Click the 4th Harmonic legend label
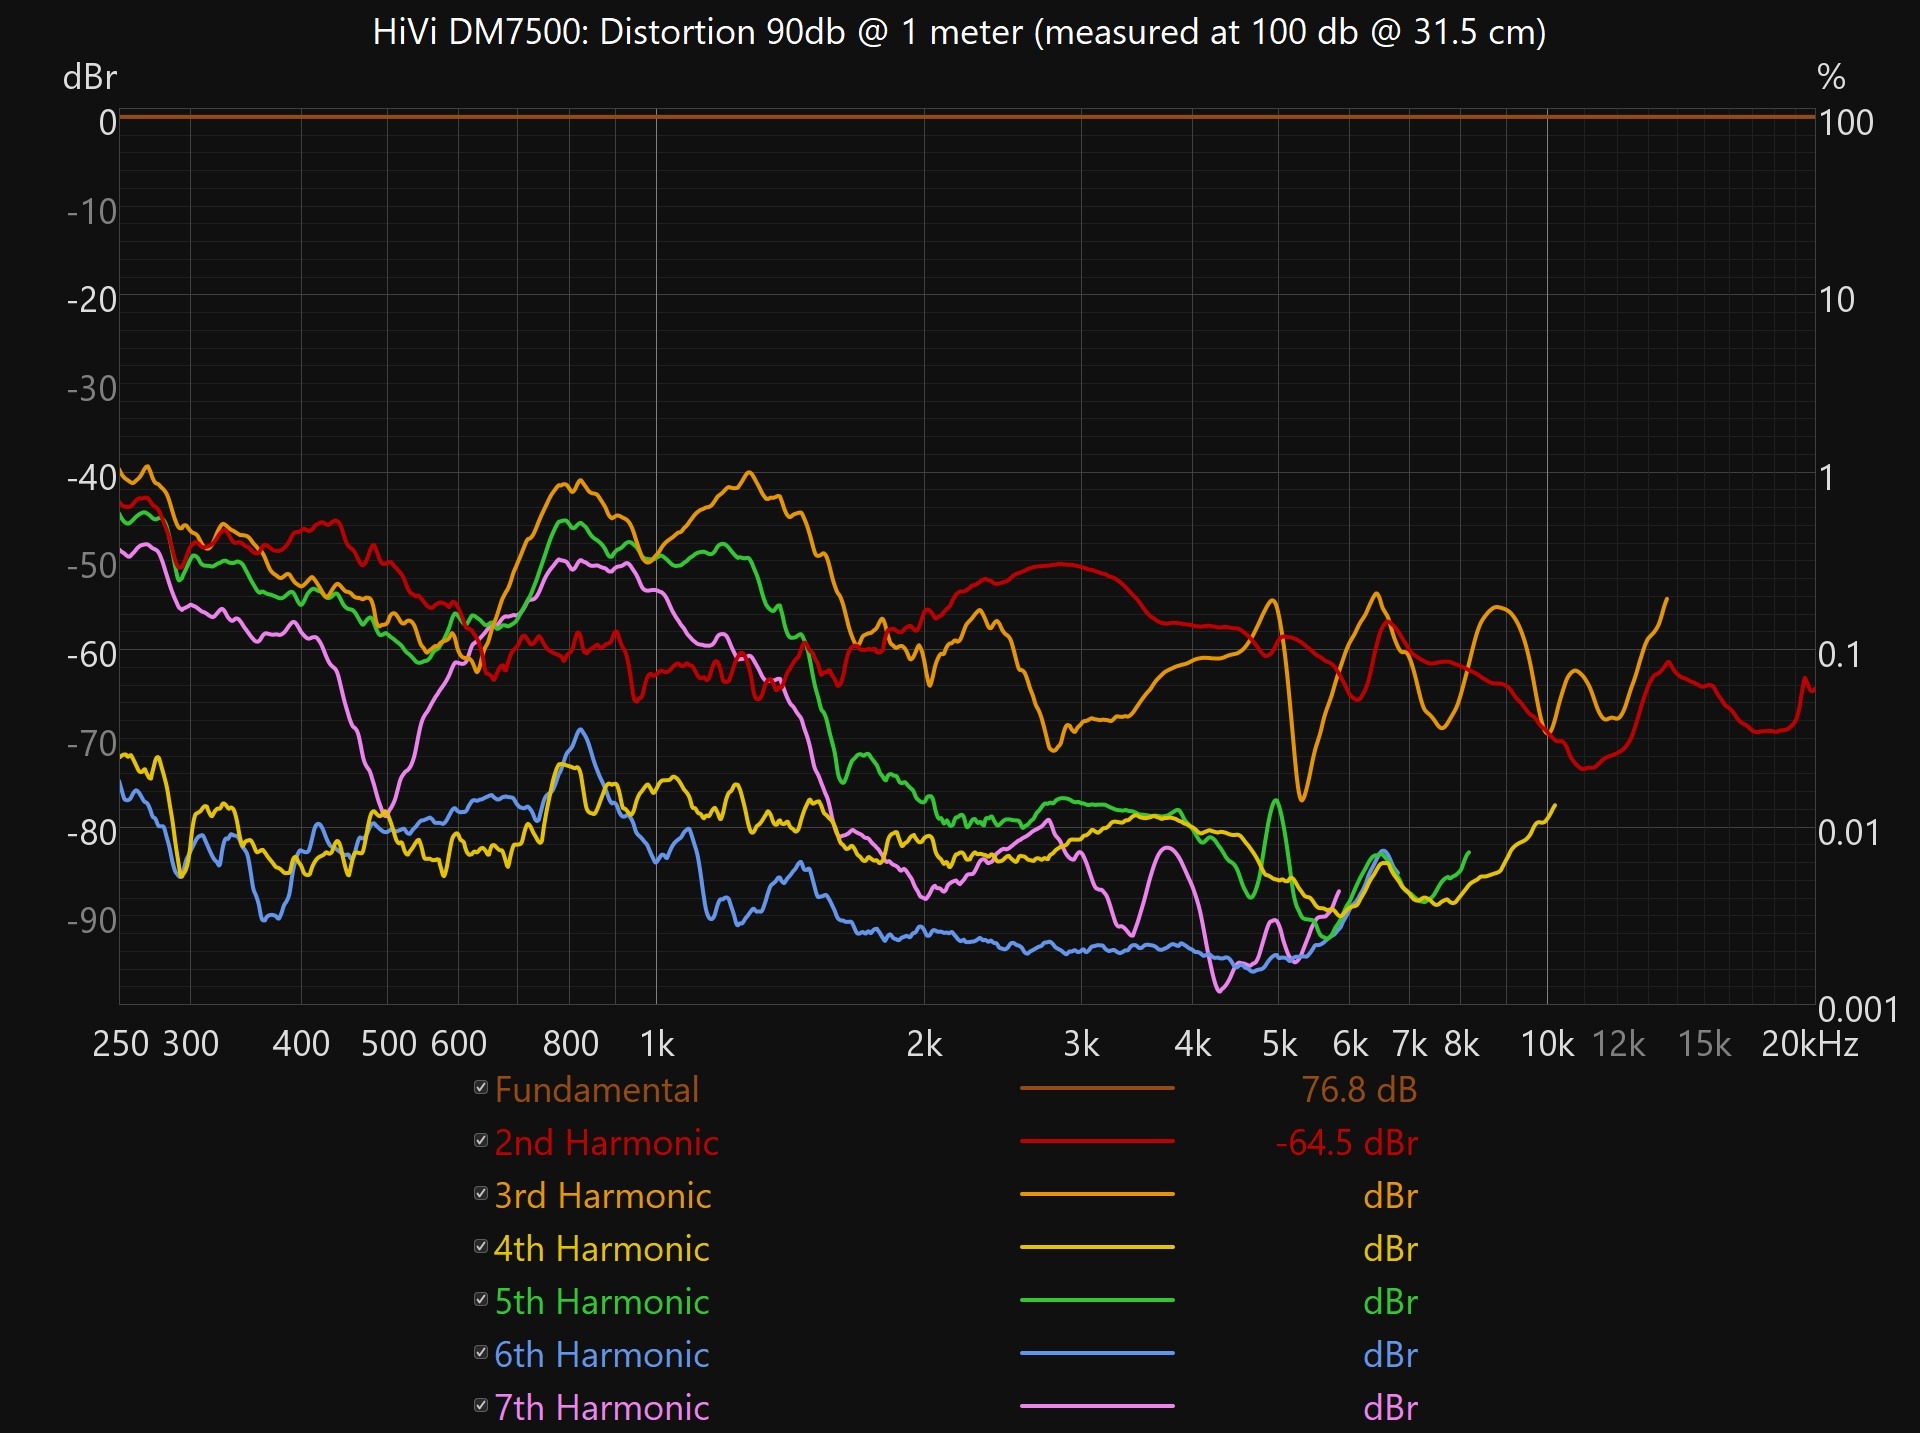The width and height of the screenshot is (1920, 1433). point(602,1249)
